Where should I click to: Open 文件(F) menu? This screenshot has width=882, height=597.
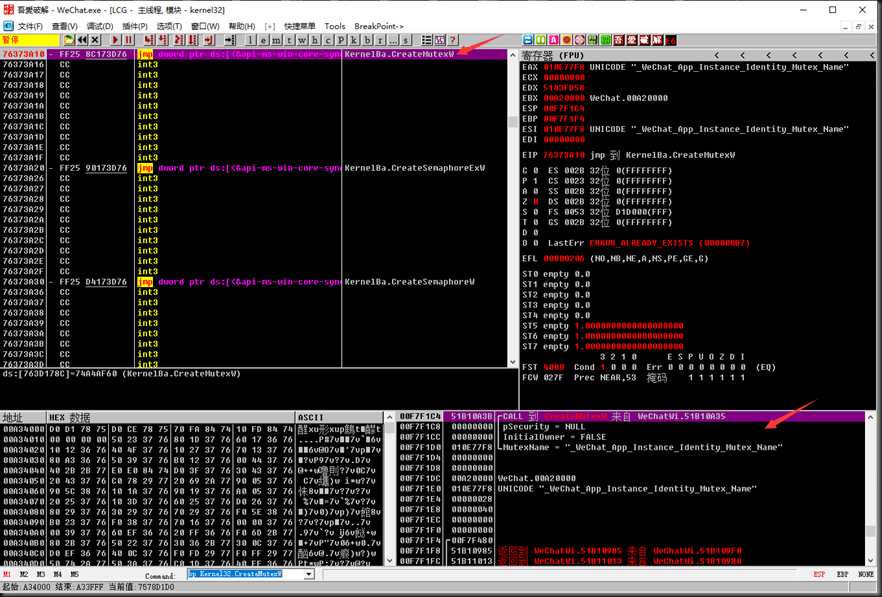click(30, 26)
